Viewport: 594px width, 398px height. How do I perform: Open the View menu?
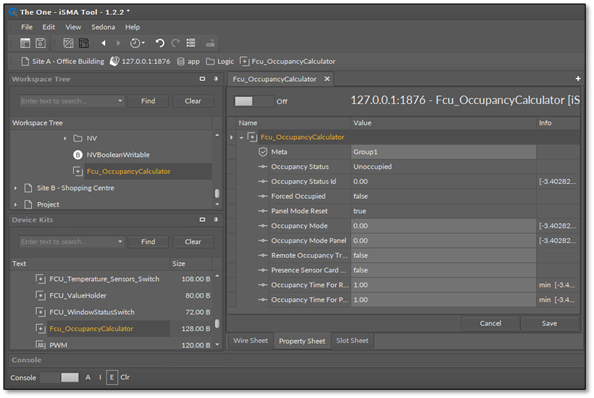coord(73,27)
